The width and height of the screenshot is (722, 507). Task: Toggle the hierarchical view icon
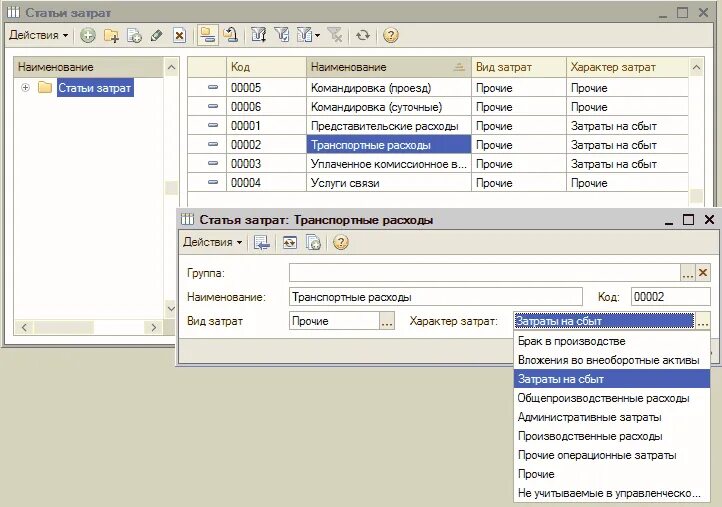pyautogui.click(x=208, y=35)
